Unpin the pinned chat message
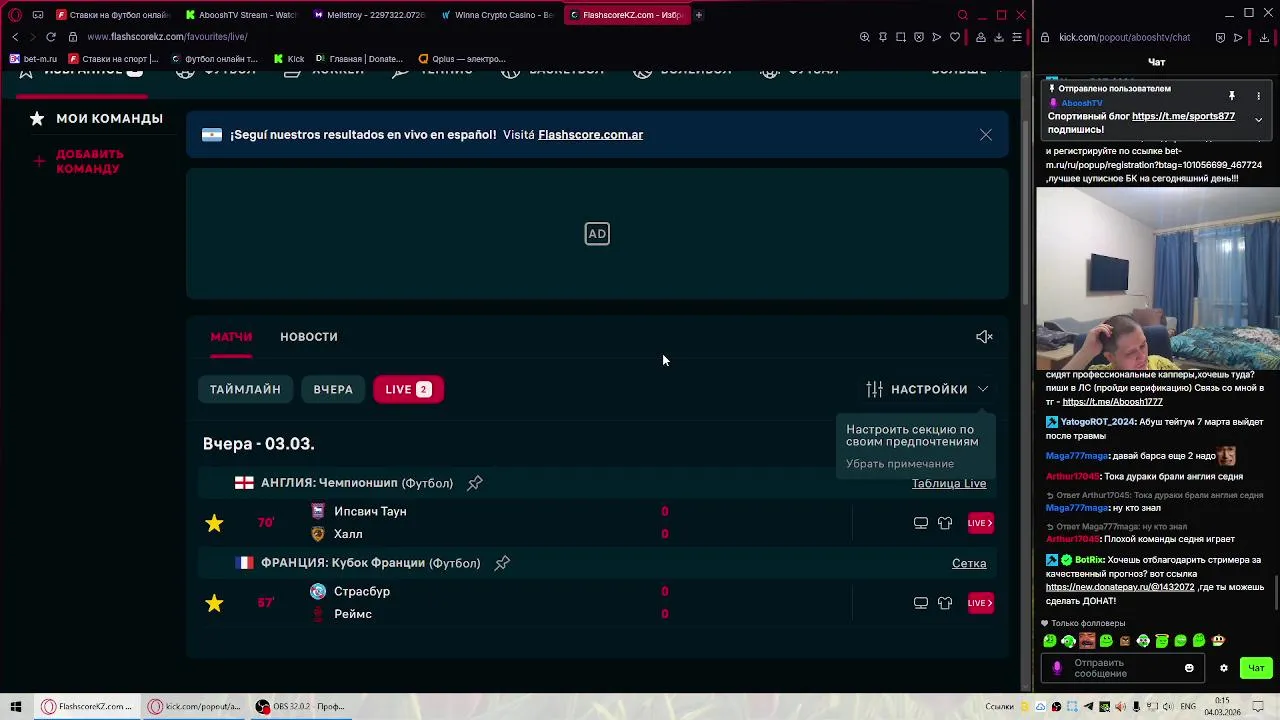1280x720 pixels. pos(1232,96)
